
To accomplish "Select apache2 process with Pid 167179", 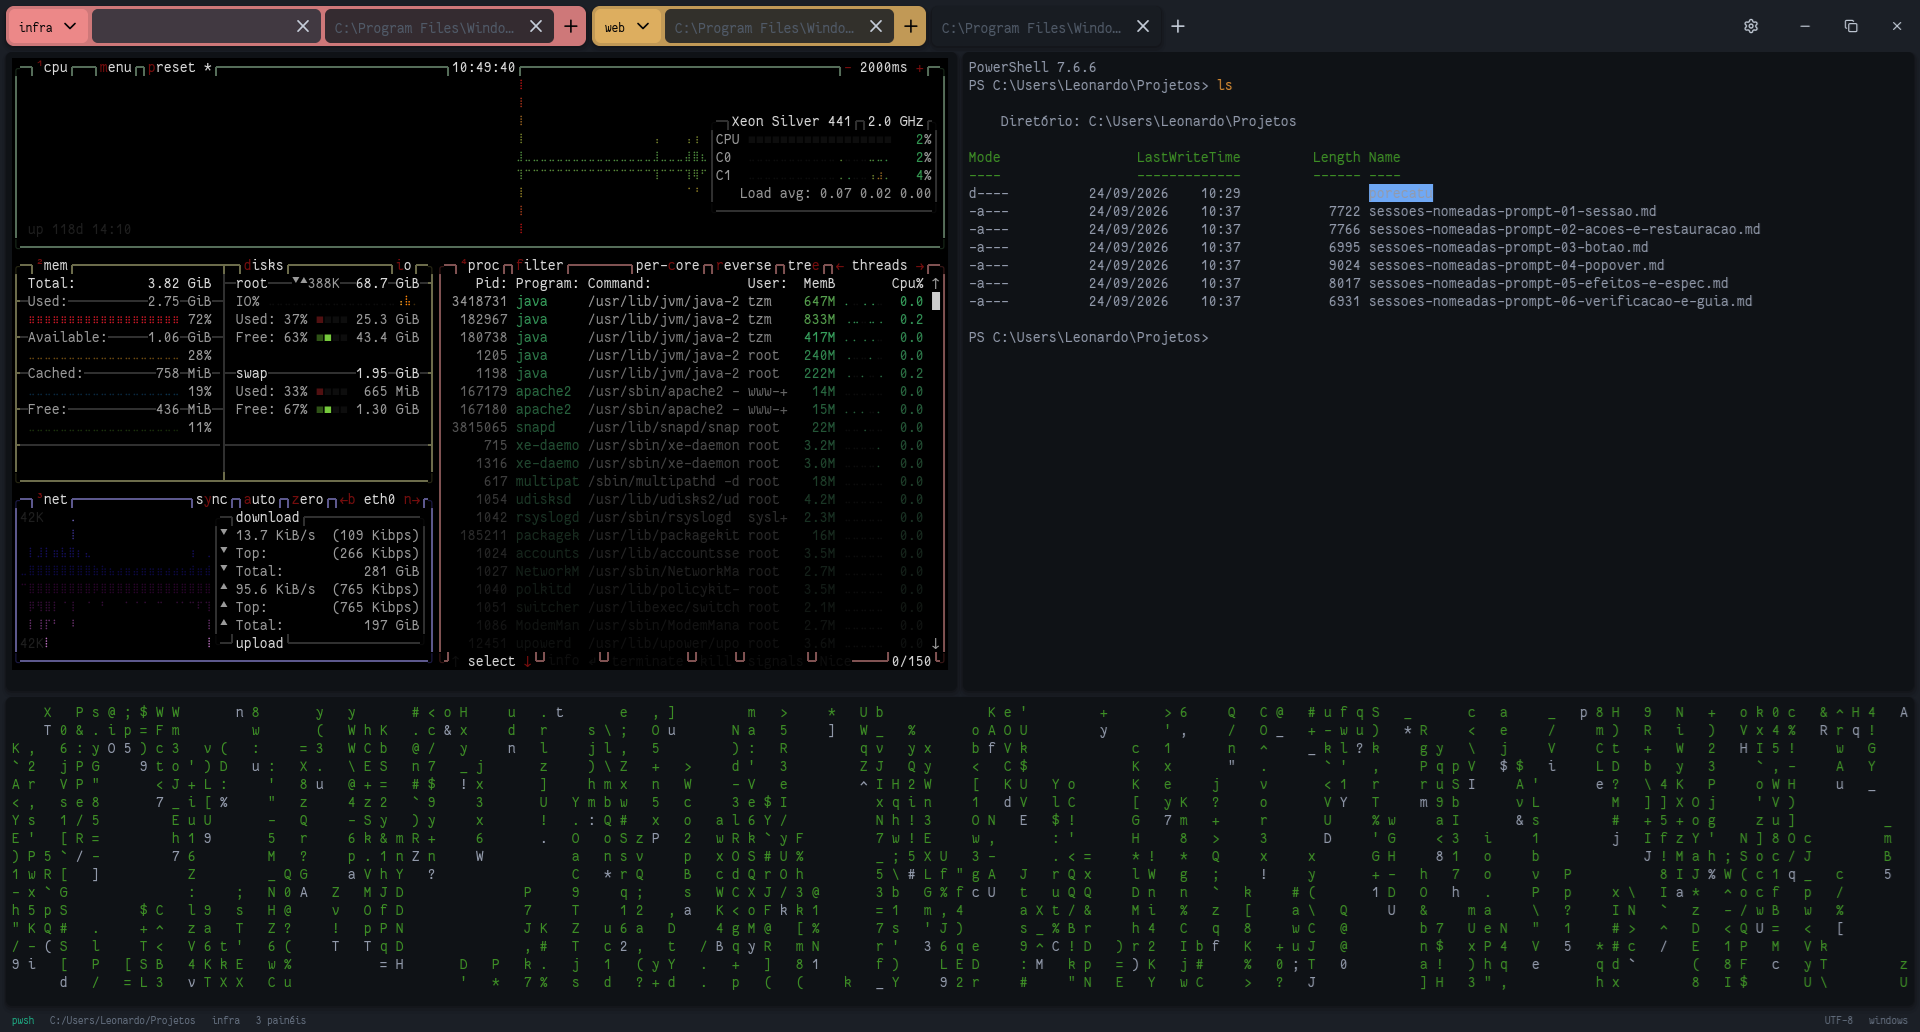I will tap(687, 391).
